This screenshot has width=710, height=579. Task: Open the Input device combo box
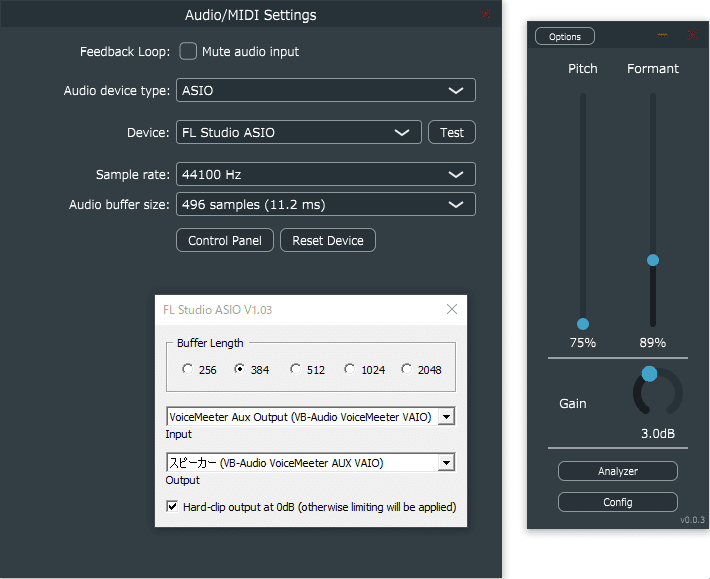311,416
